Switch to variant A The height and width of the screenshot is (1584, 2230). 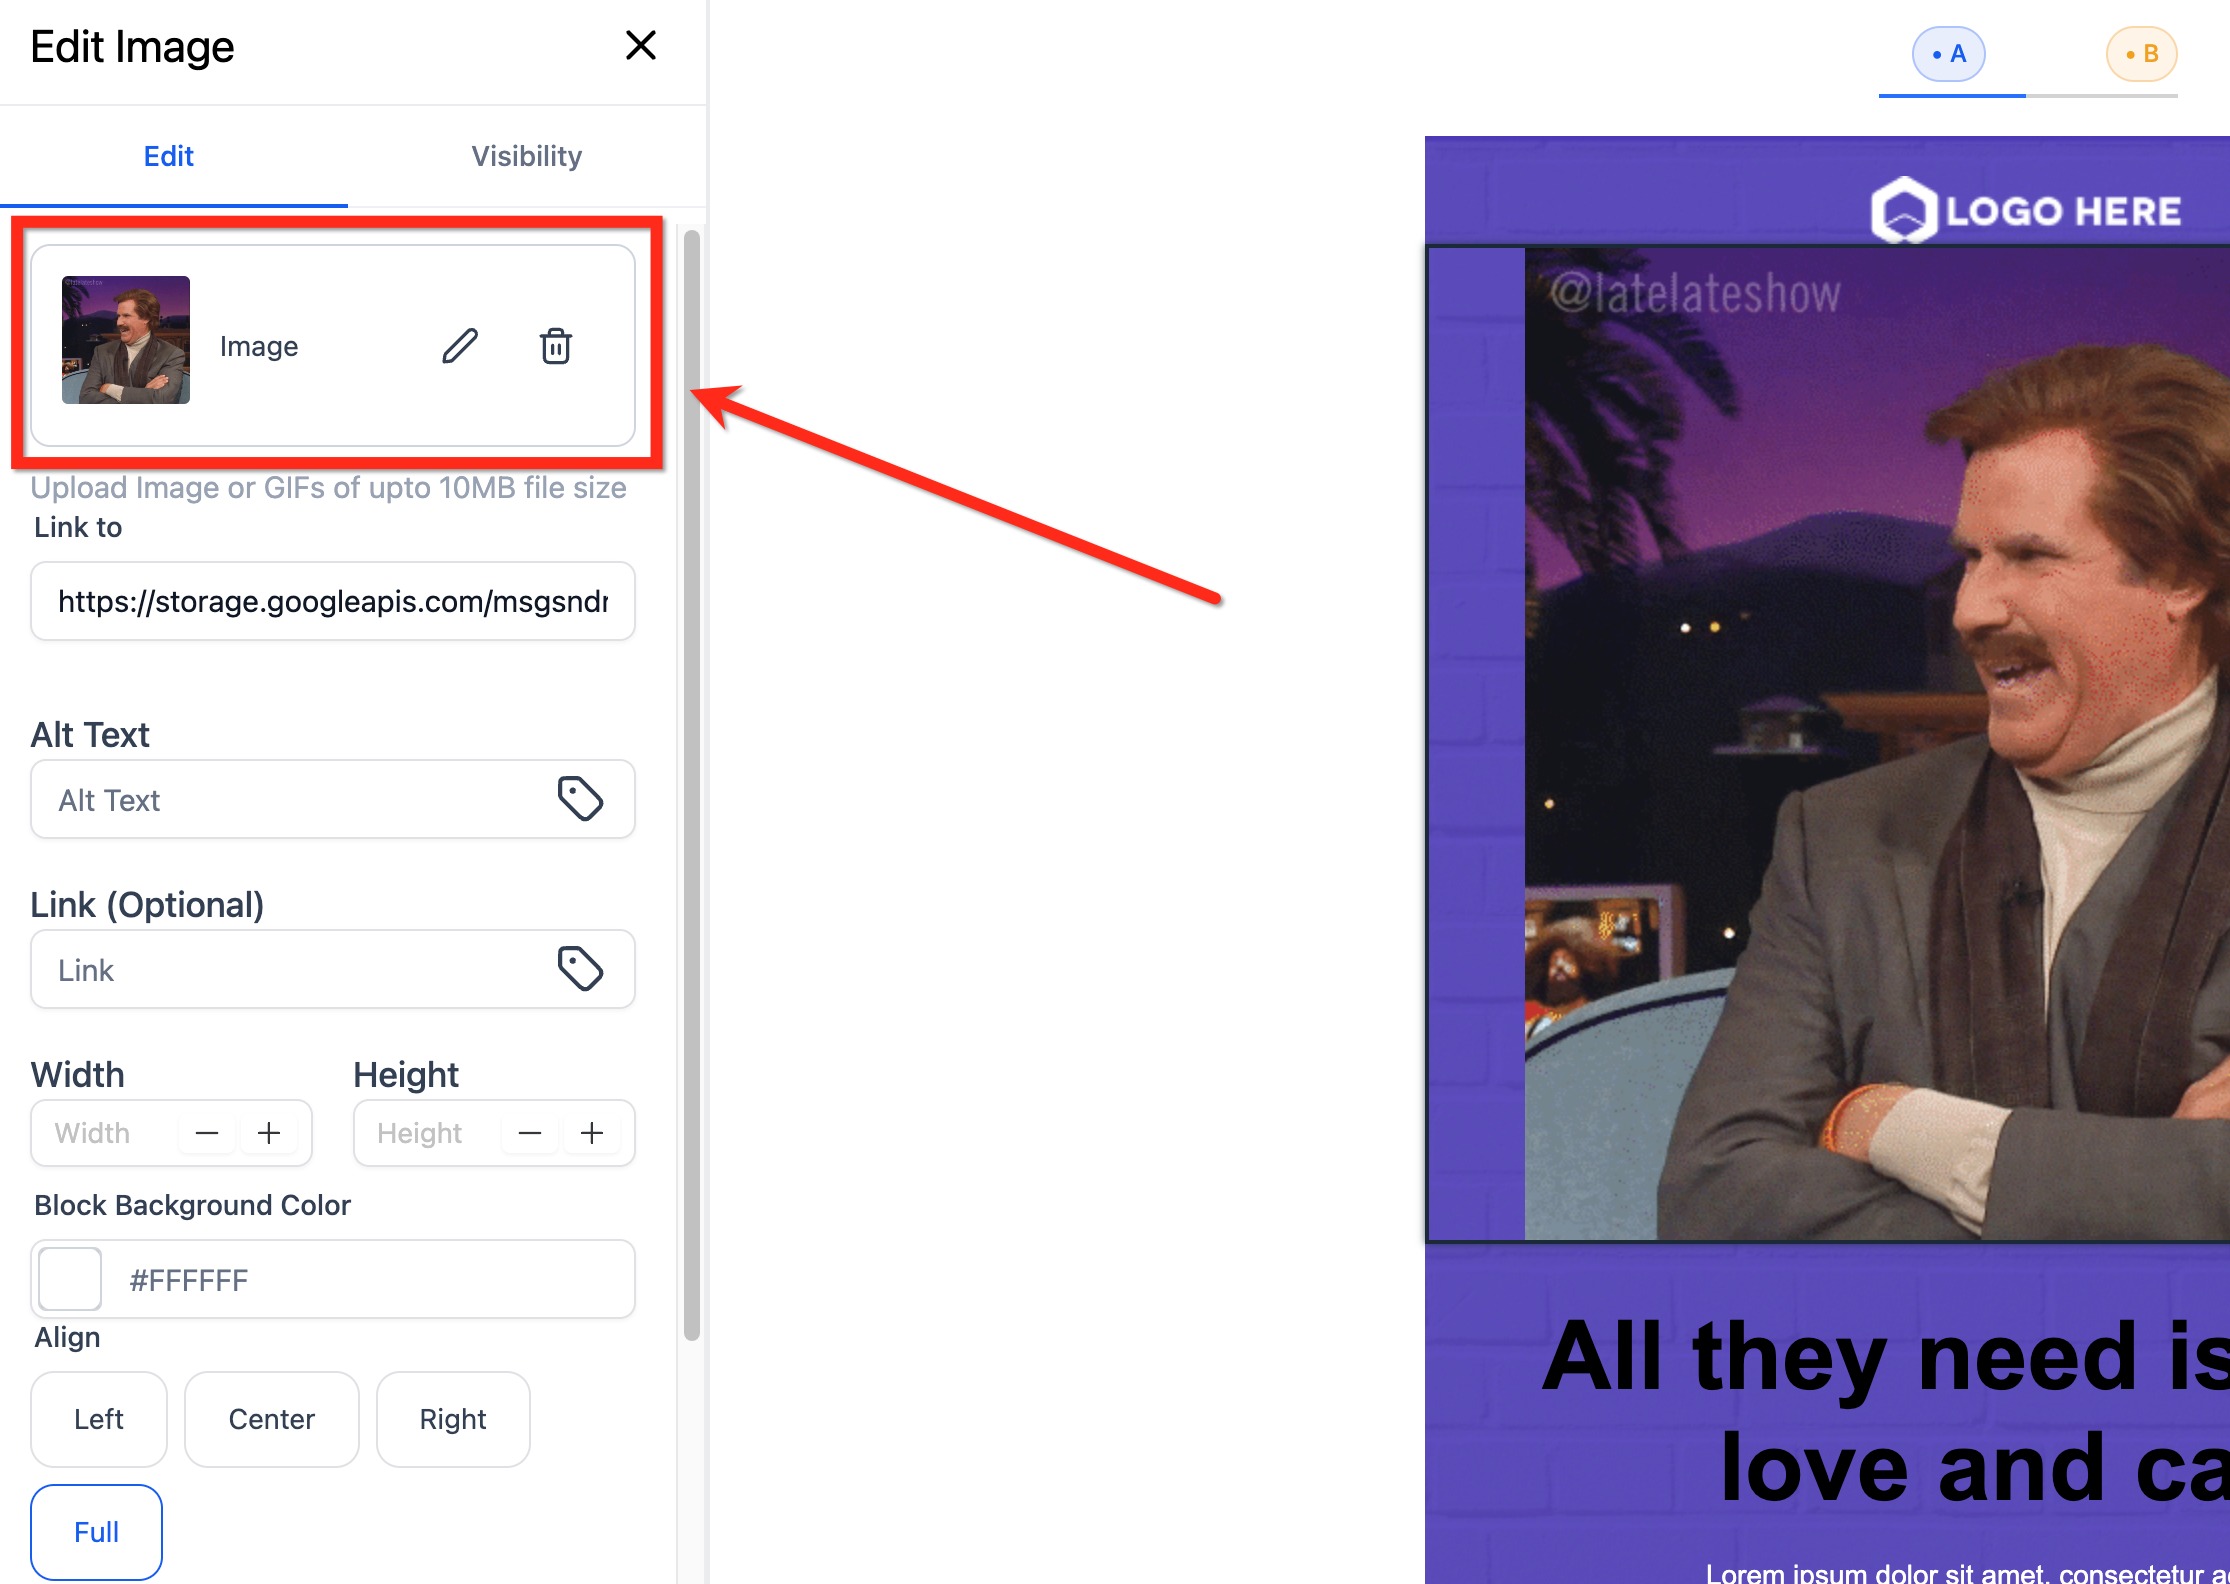(1948, 54)
